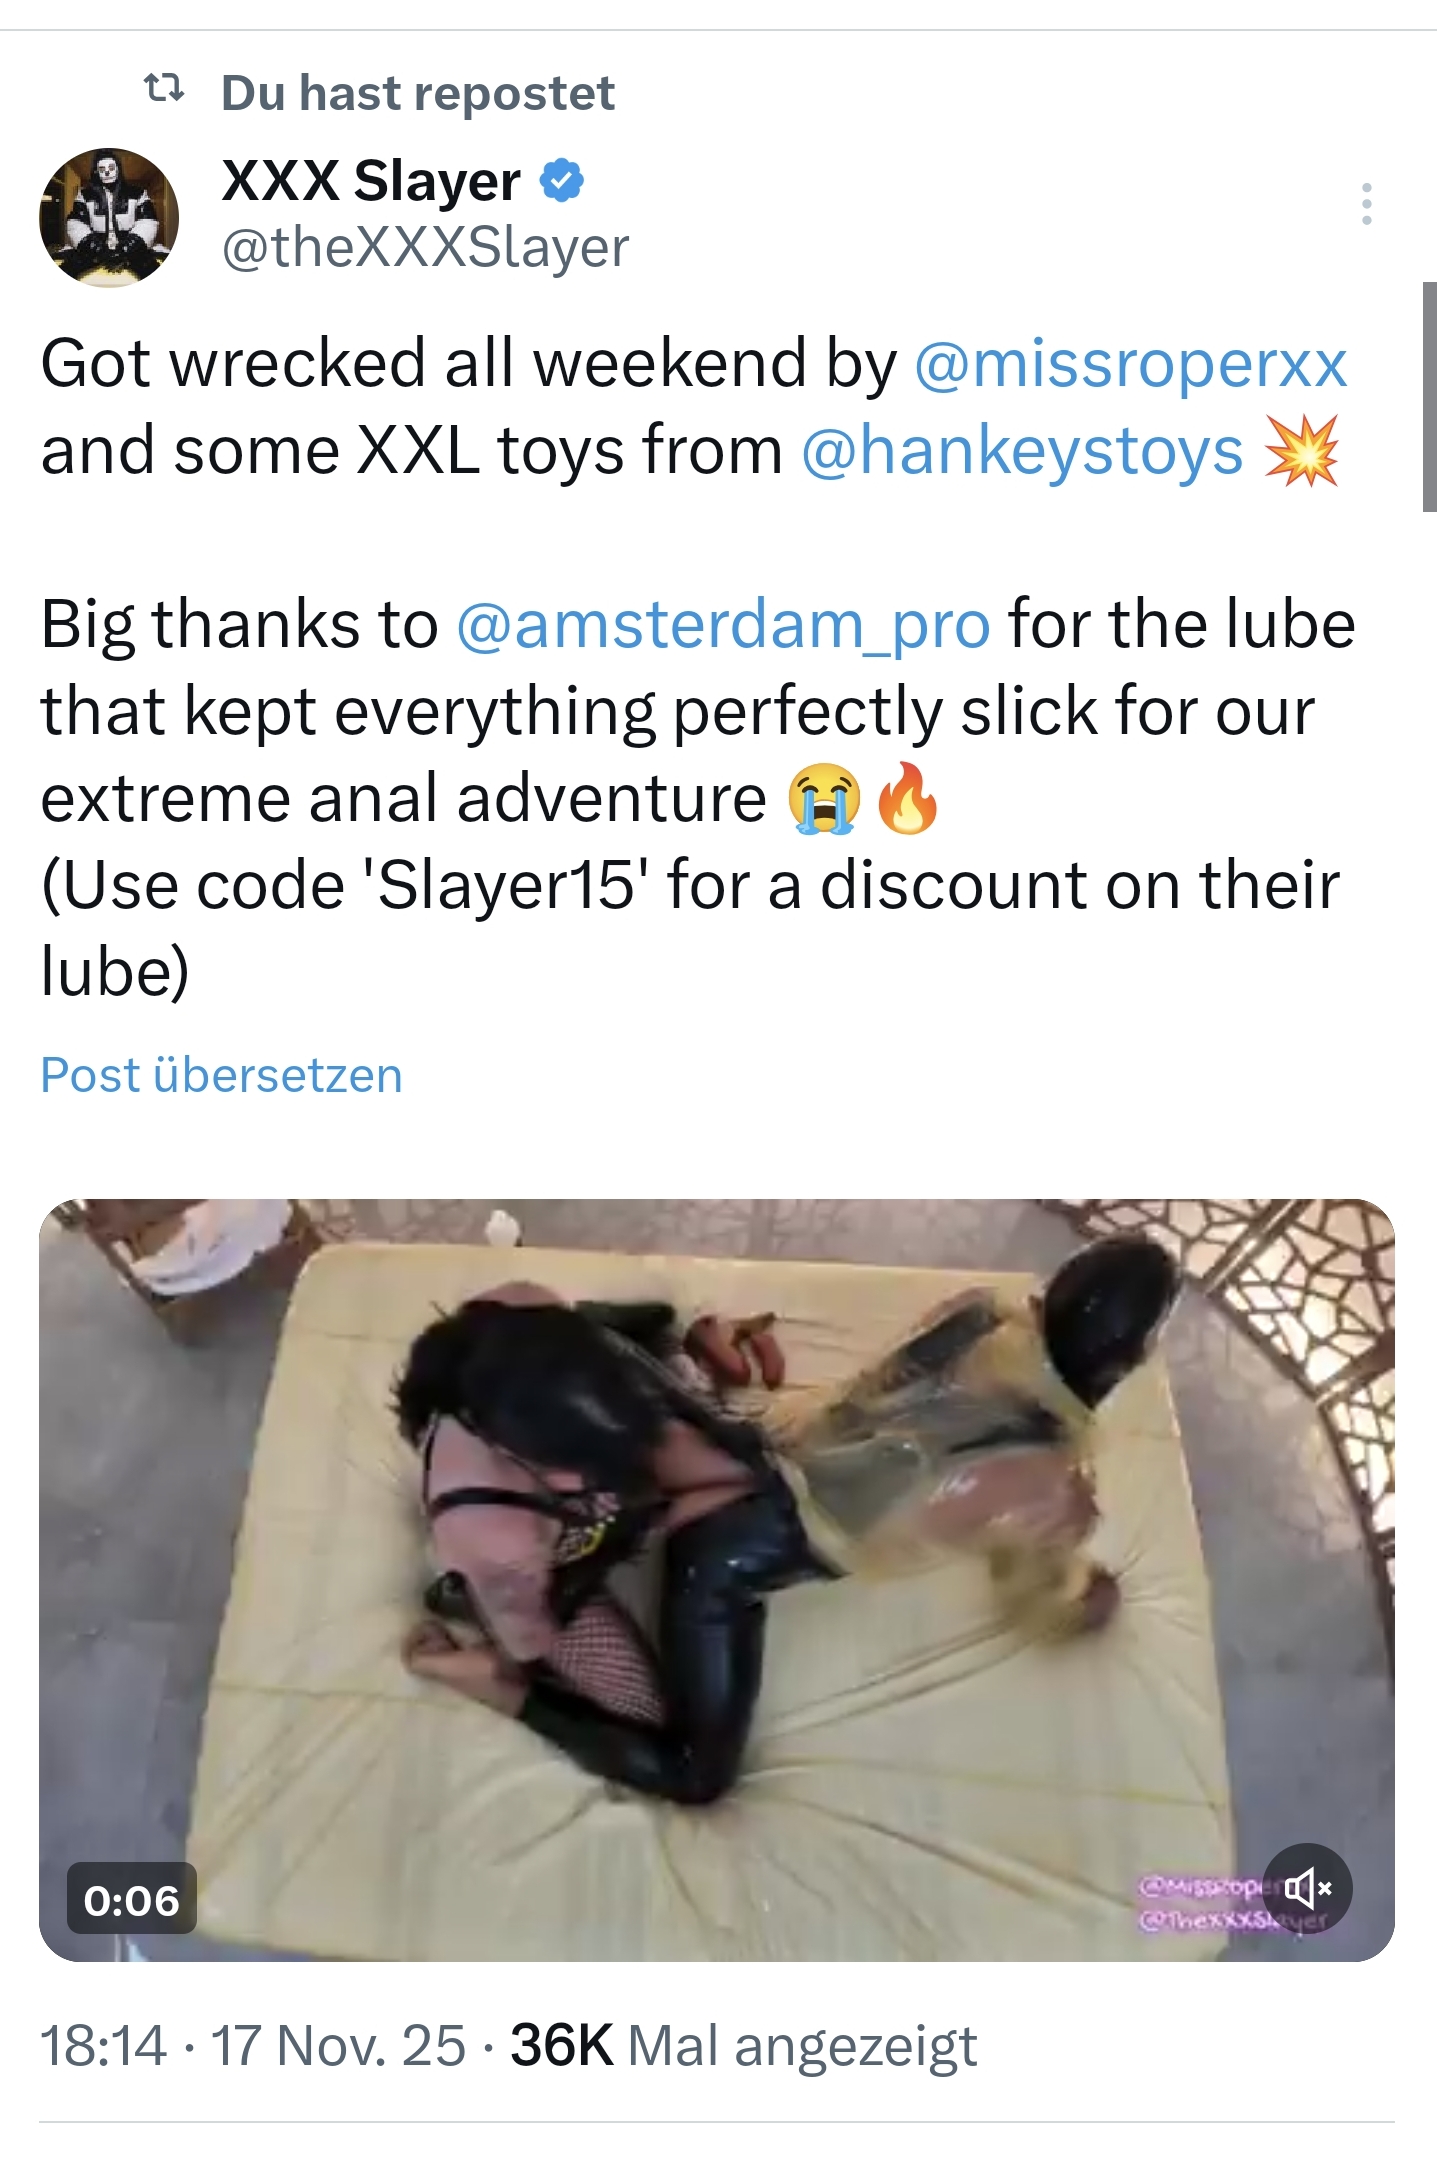Tap the blue verified badge
Image resolution: width=1437 pixels, height=2162 pixels.
point(562,181)
